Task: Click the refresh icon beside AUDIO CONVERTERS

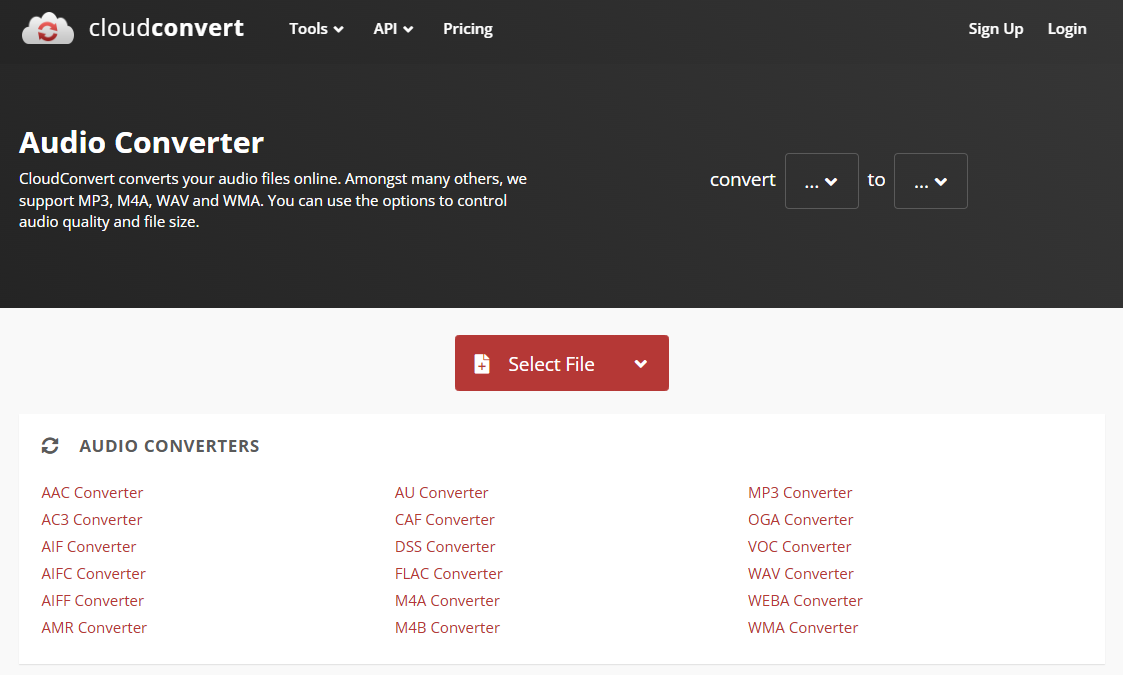Action: pos(50,445)
